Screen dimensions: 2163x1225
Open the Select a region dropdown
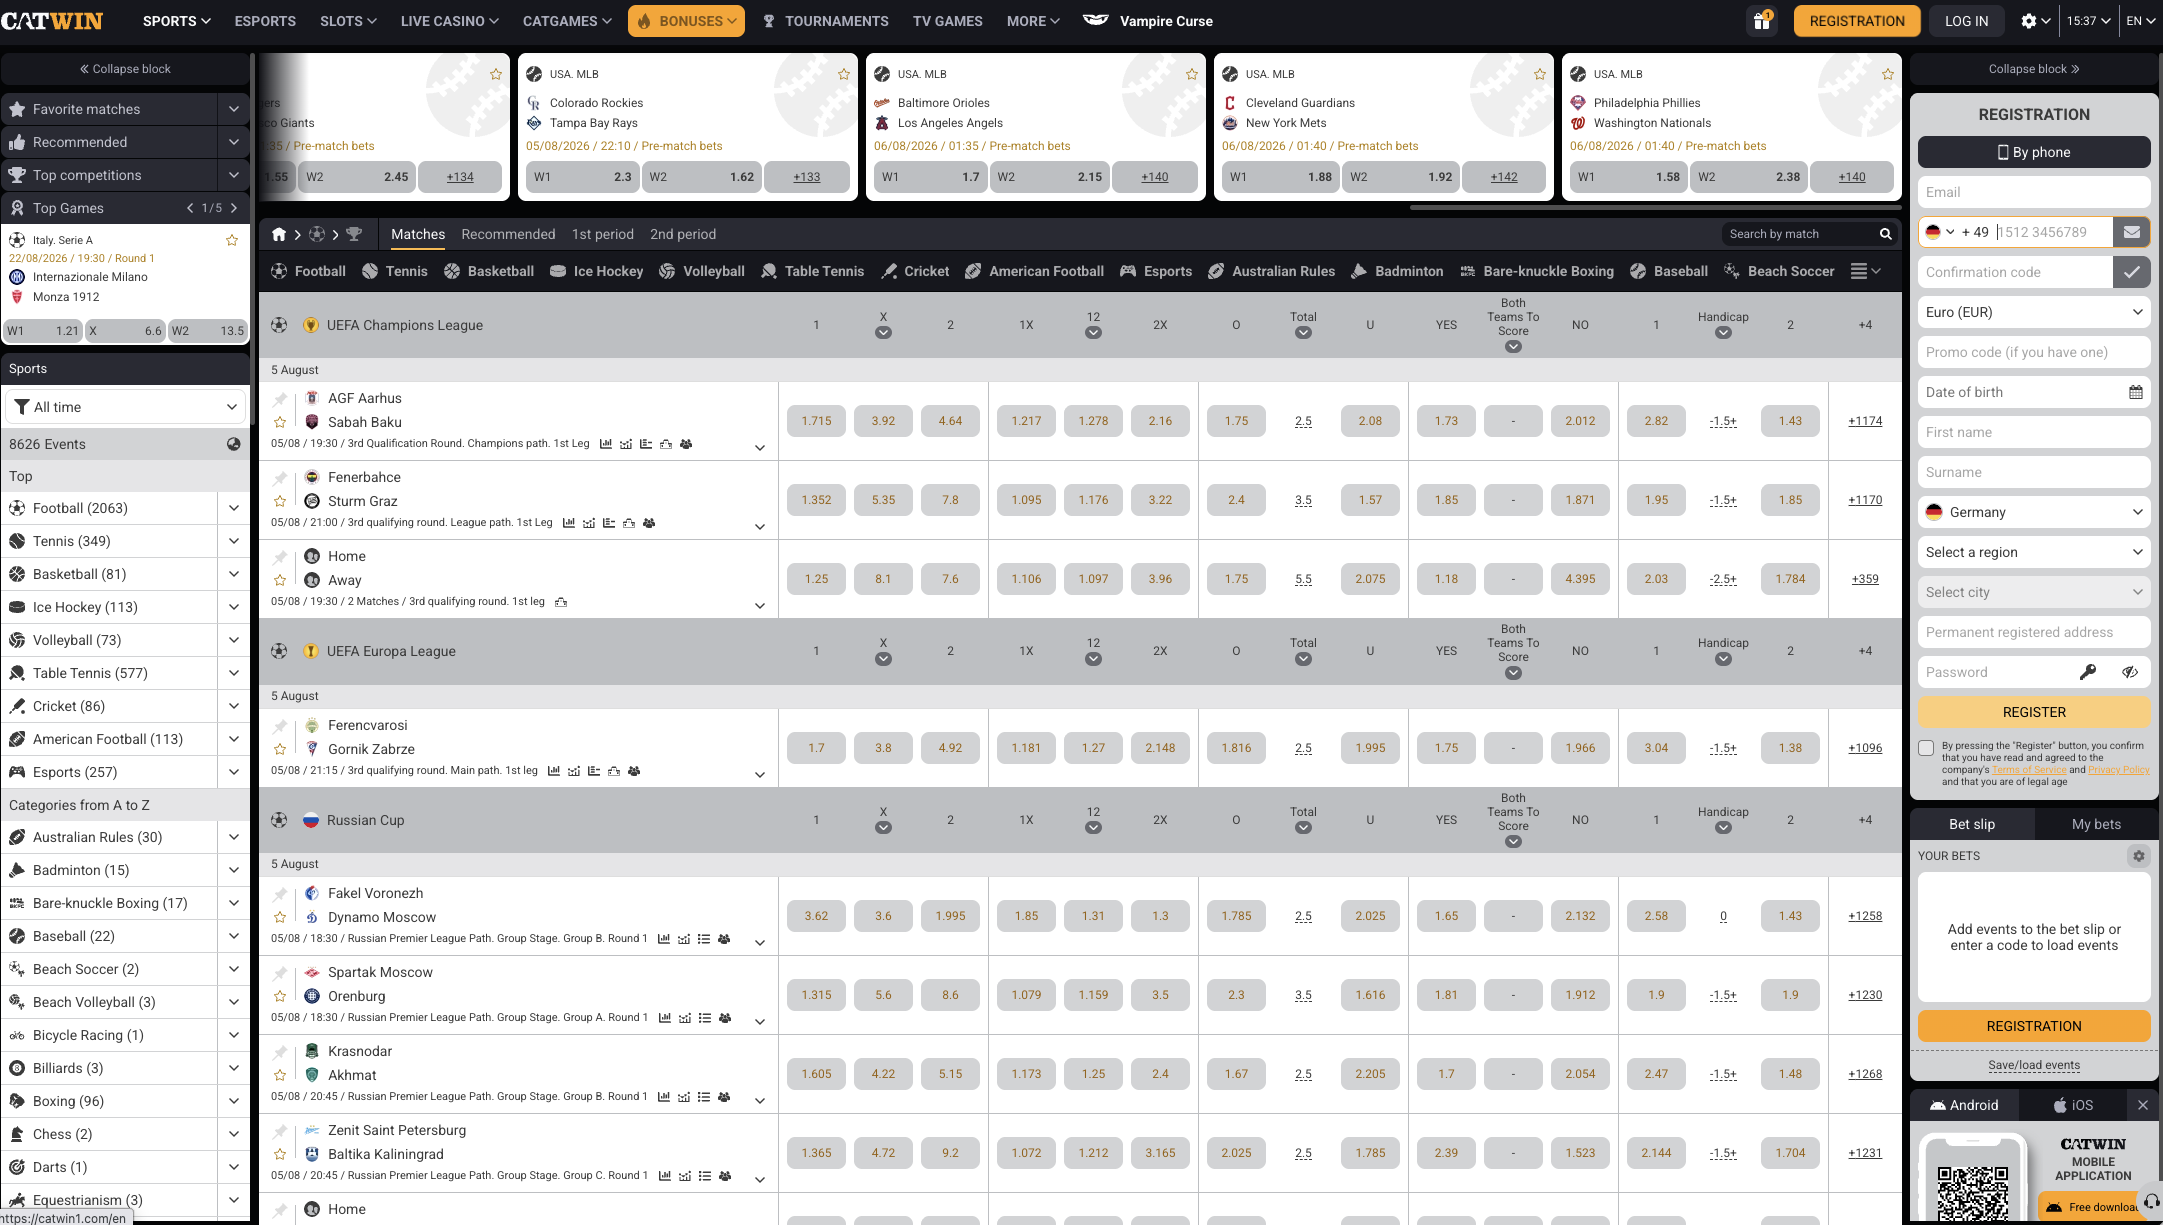click(2033, 552)
